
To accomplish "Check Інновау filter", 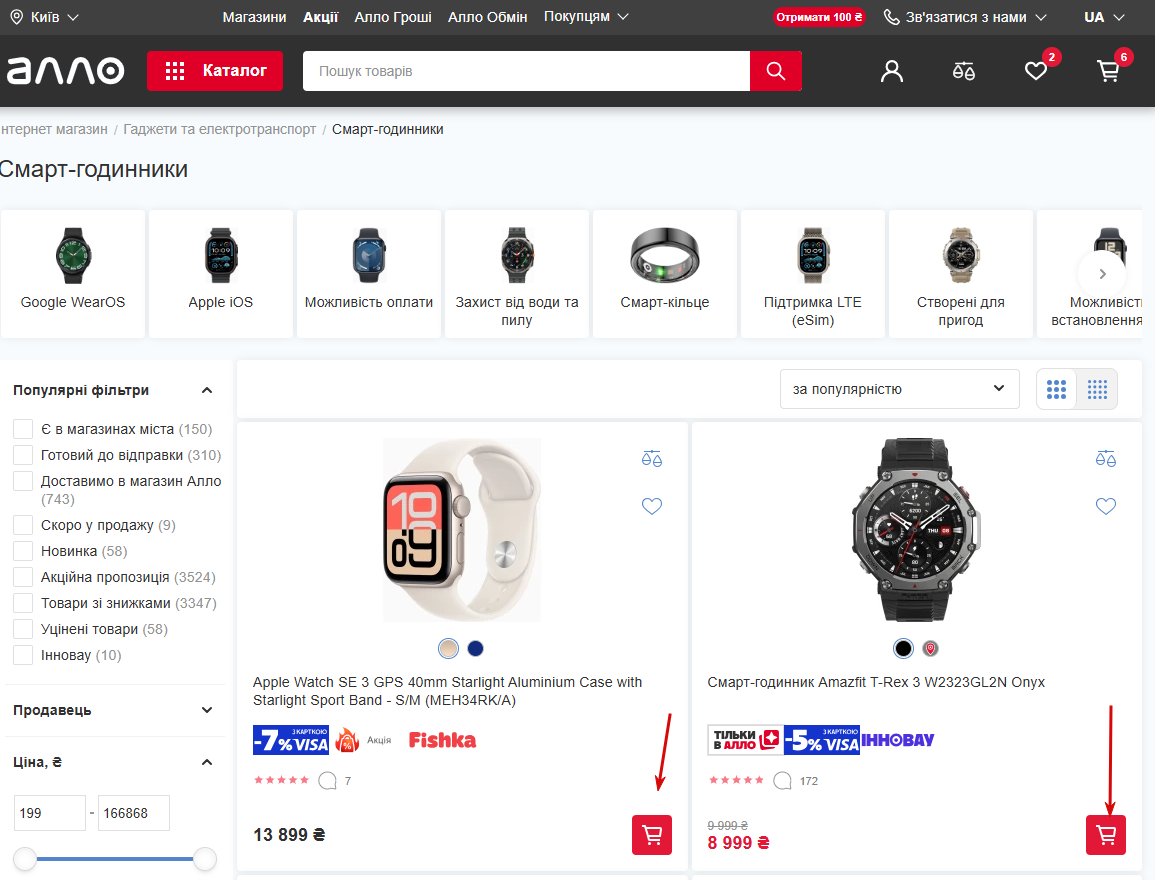I will 23,655.
